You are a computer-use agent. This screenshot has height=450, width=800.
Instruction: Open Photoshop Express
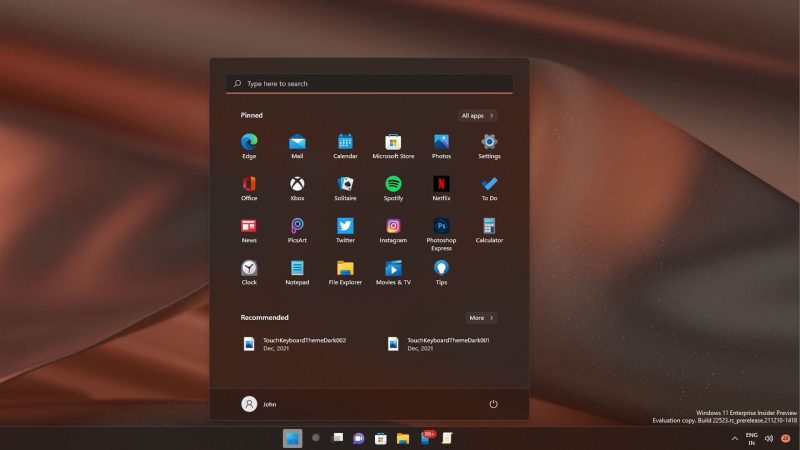(441, 227)
